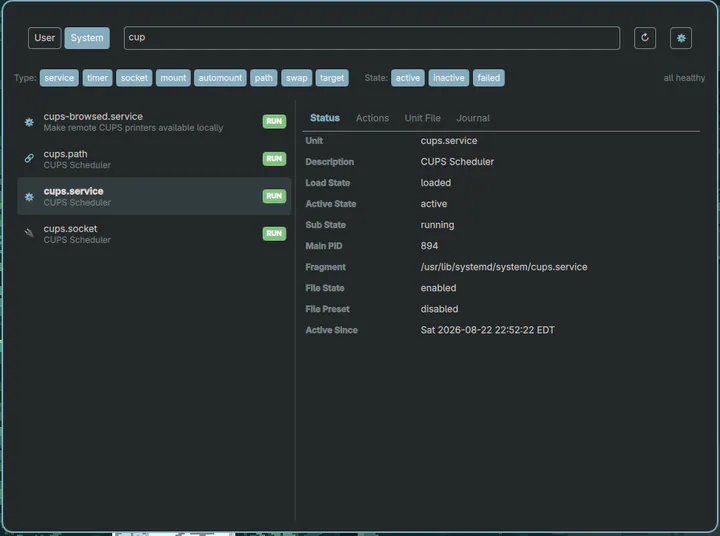Select the cups.service list entry
The height and width of the screenshot is (536, 720).
tap(154, 196)
